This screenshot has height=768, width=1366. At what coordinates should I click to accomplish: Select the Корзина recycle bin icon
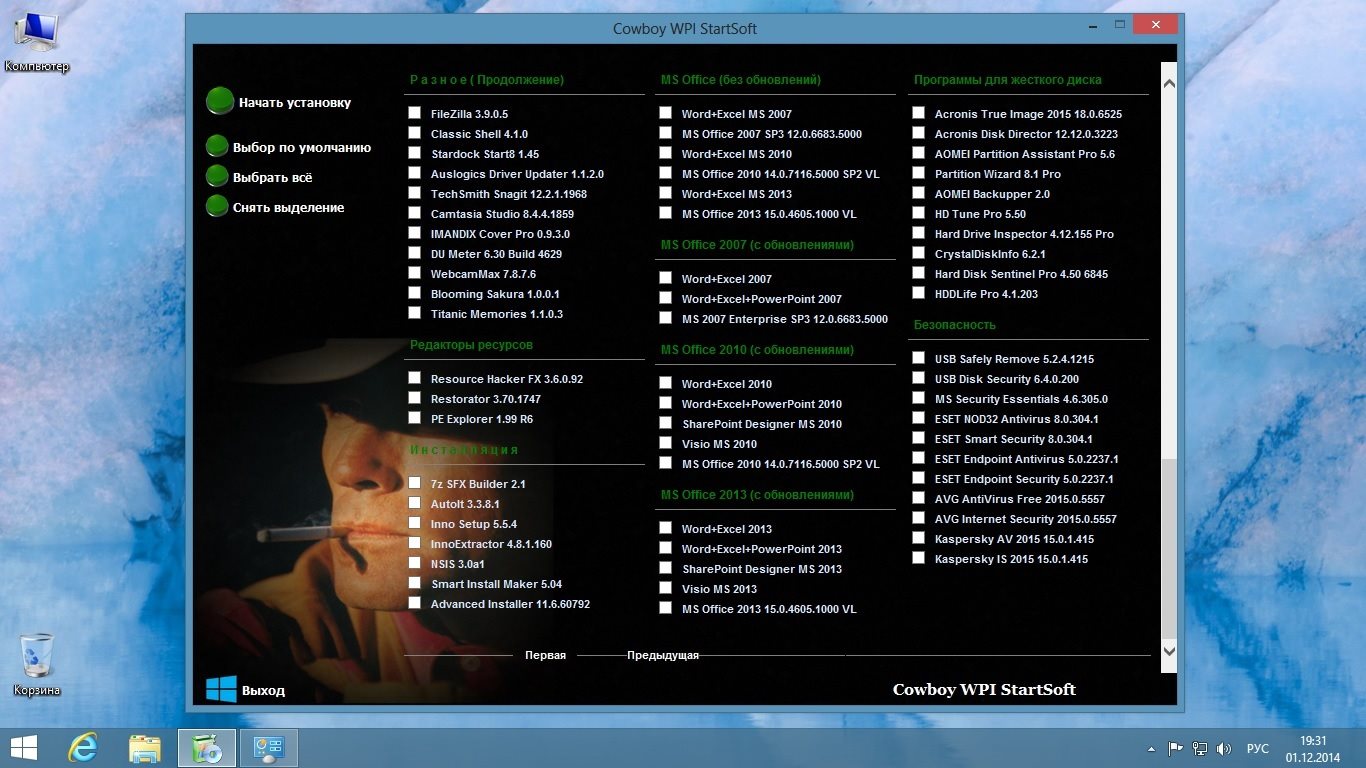coord(37,664)
